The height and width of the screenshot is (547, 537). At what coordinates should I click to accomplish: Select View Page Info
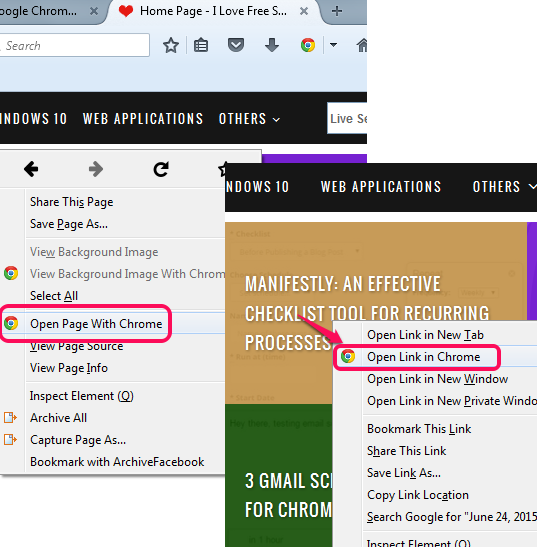pyautogui.click(x=69, y=368)
